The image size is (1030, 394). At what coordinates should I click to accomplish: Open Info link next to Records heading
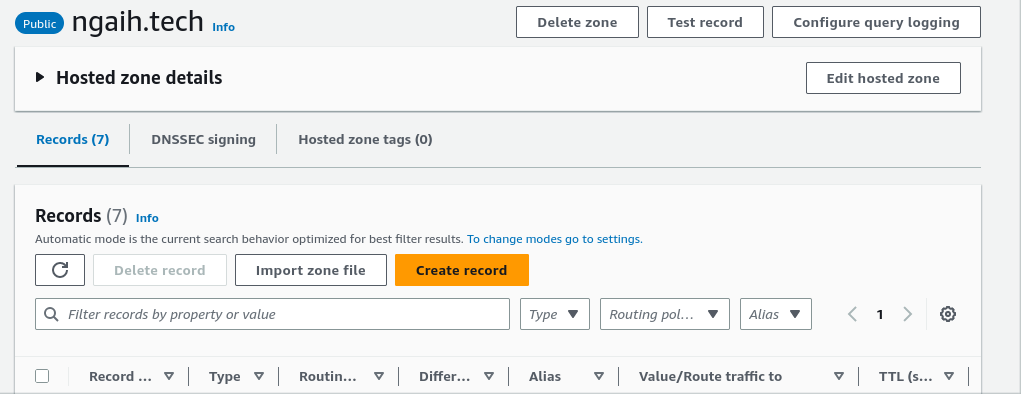[x=147, y=218]
